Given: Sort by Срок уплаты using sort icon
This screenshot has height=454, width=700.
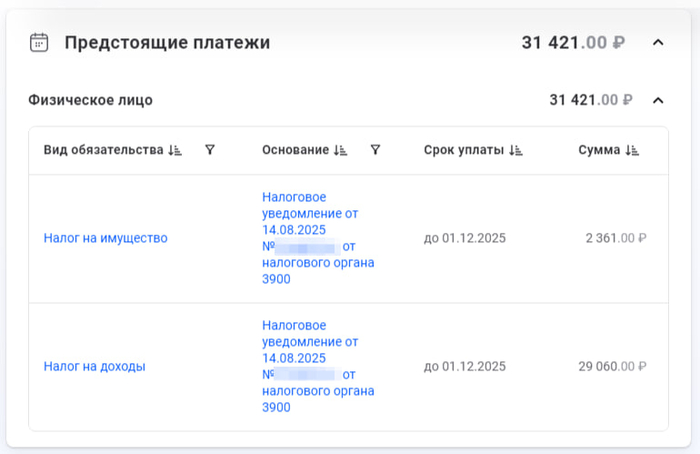Looking at the screenshot, I should click(x=516, y=150).
